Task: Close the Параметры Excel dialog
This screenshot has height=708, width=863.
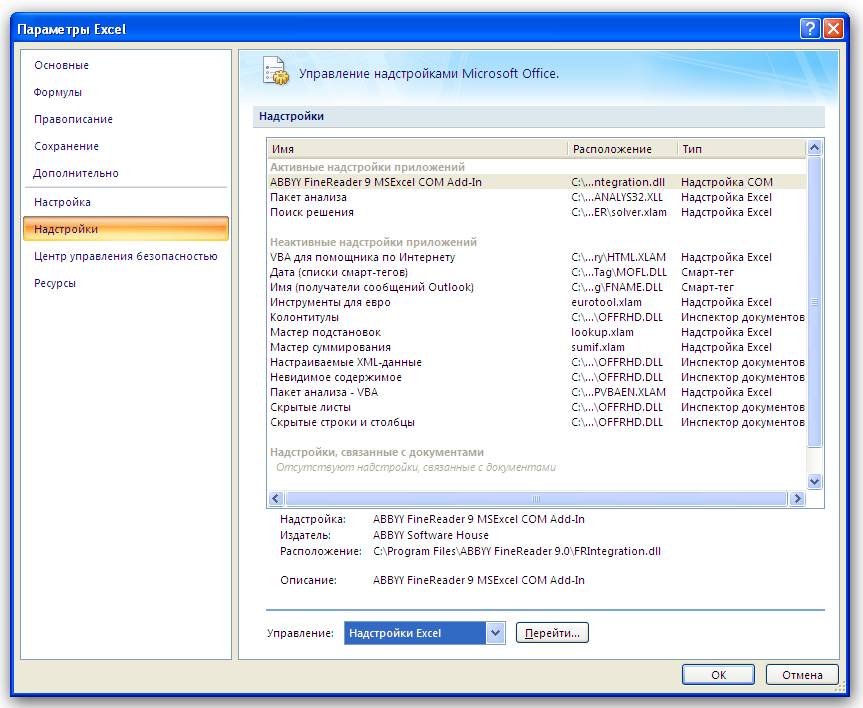Action: 833,29
